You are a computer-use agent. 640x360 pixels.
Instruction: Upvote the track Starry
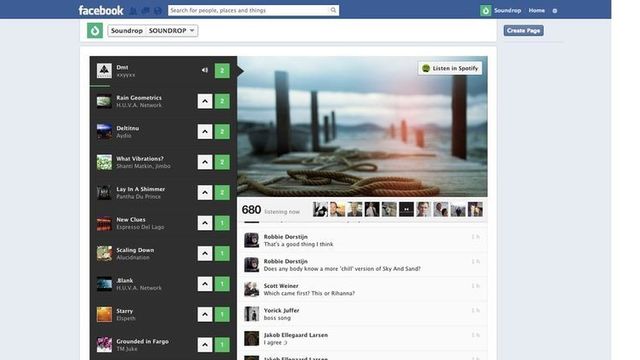pyautogui.click(x=205, y=314)
